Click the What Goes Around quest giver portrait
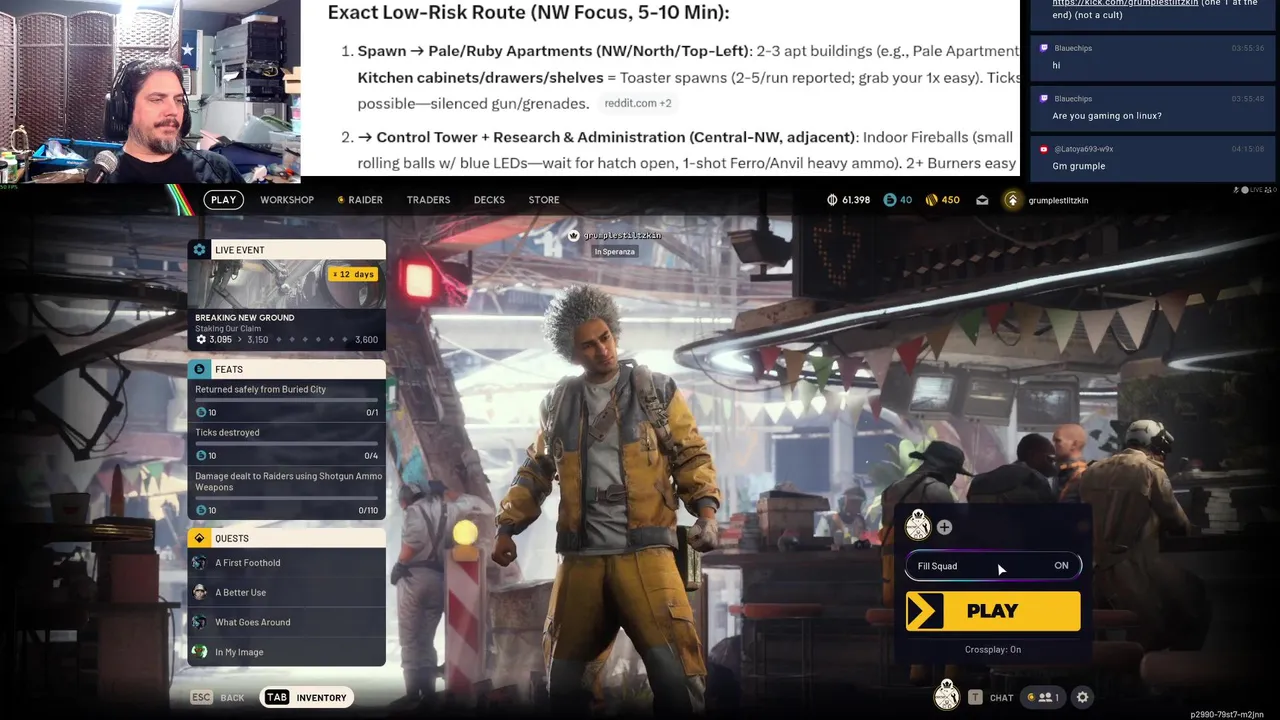 [x=200, y=622]
